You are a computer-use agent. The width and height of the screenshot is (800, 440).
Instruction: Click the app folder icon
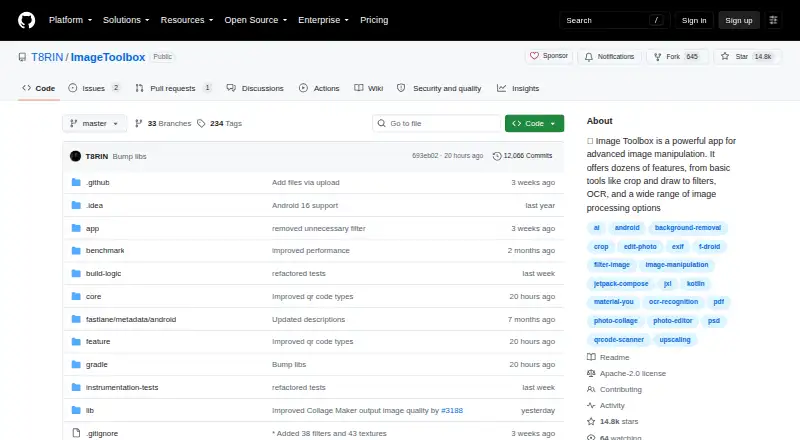point(76,228)
